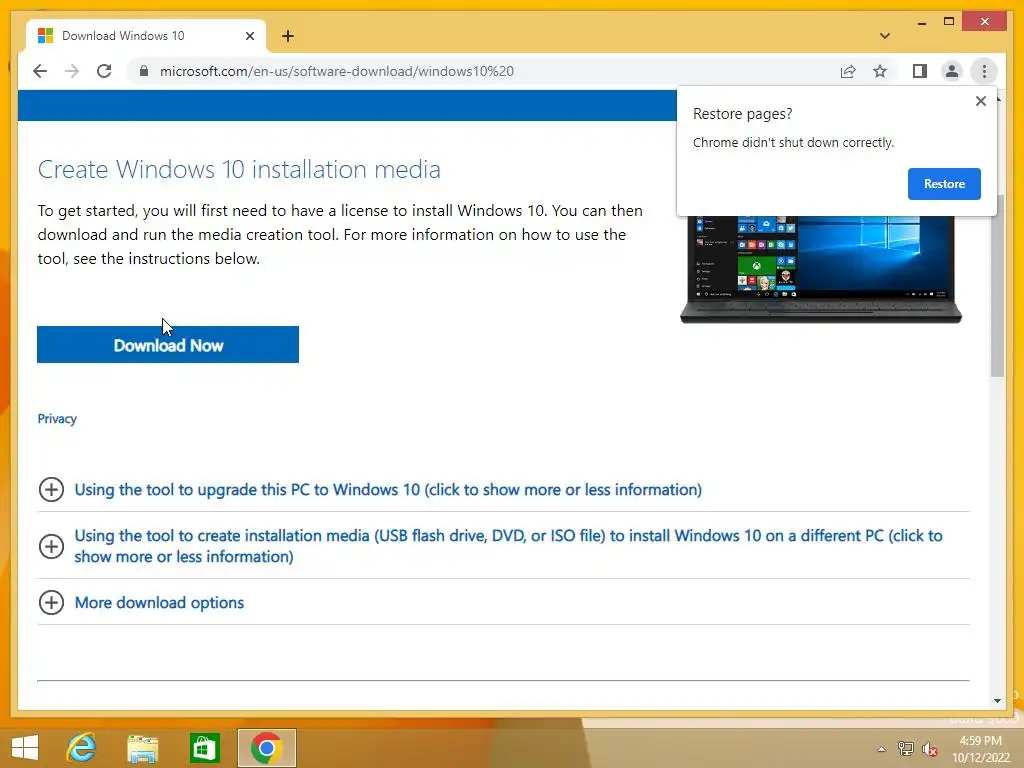Share this page using the share icon
This screenshot has width=1024, height=768.
[x=848, y=71]
